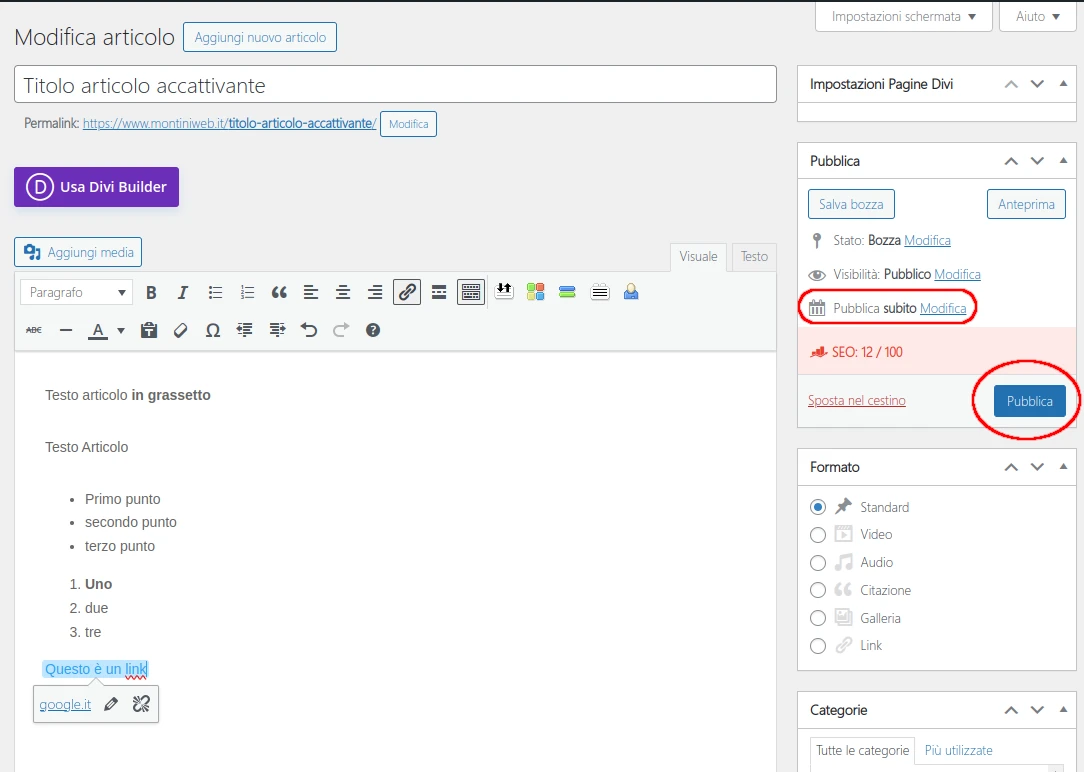Select the Citazione format option

click(818, 590)
